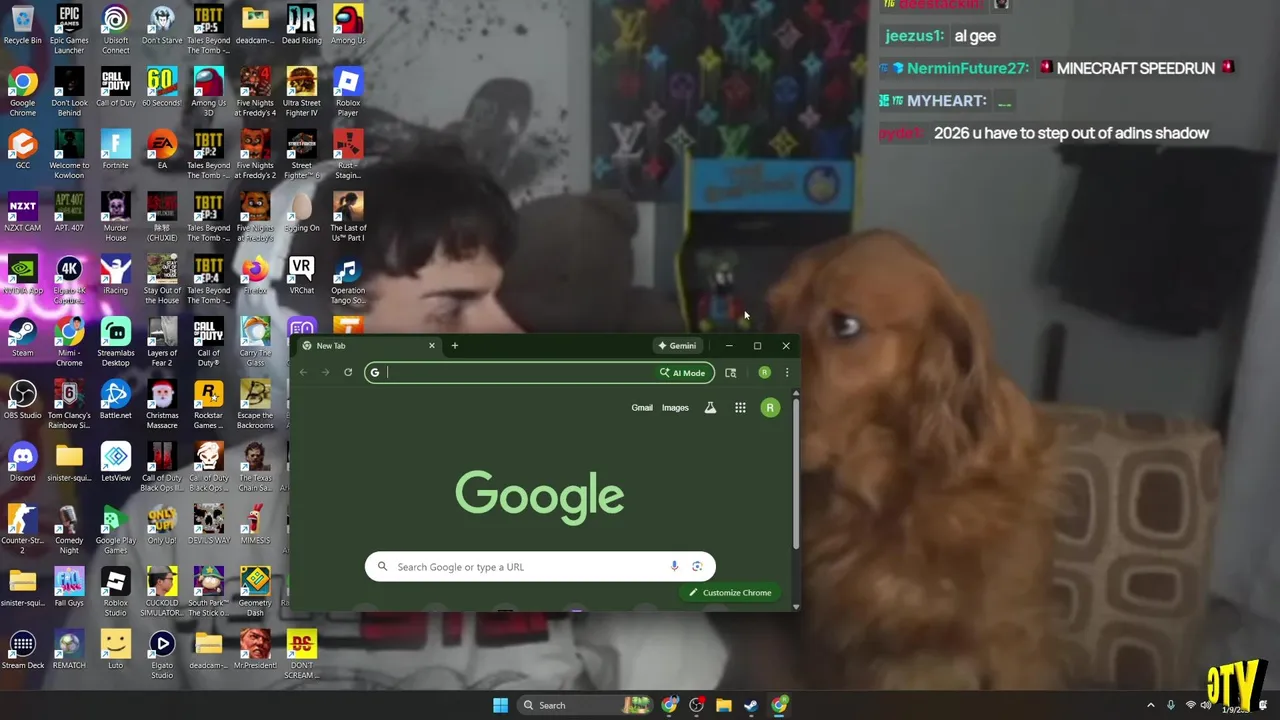Screen dimensions: 1280x720
Task: Click the Search Google or type a URL box
Action: click(x=540, y=567)
